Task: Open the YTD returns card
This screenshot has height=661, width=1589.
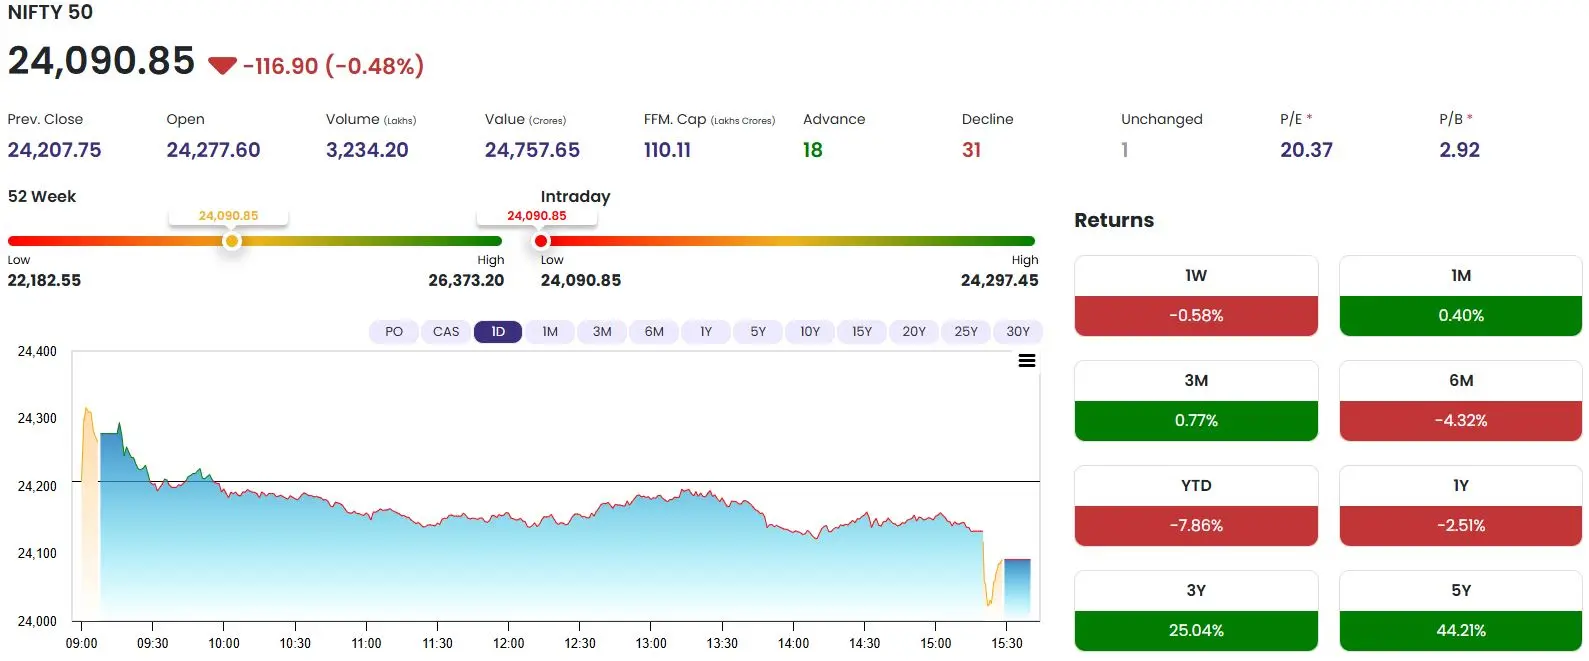Action: 1196,506
